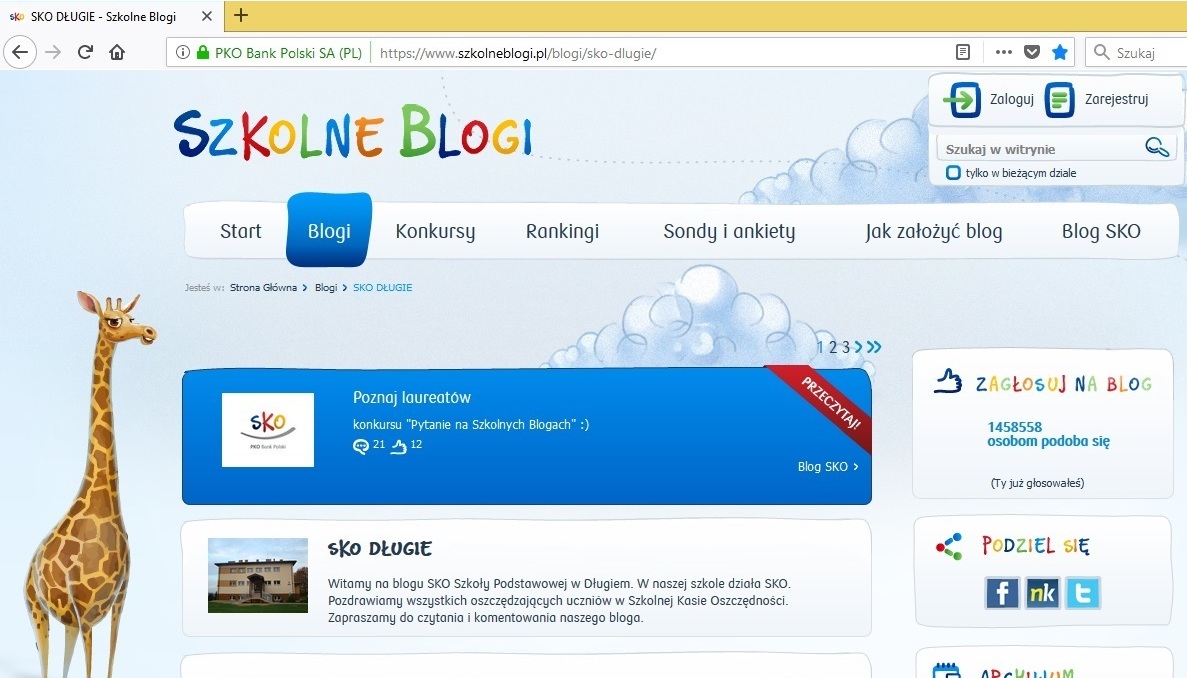1187x678 pixels.
Task: Open the Start menu item
Action: [x=241, y=231]
